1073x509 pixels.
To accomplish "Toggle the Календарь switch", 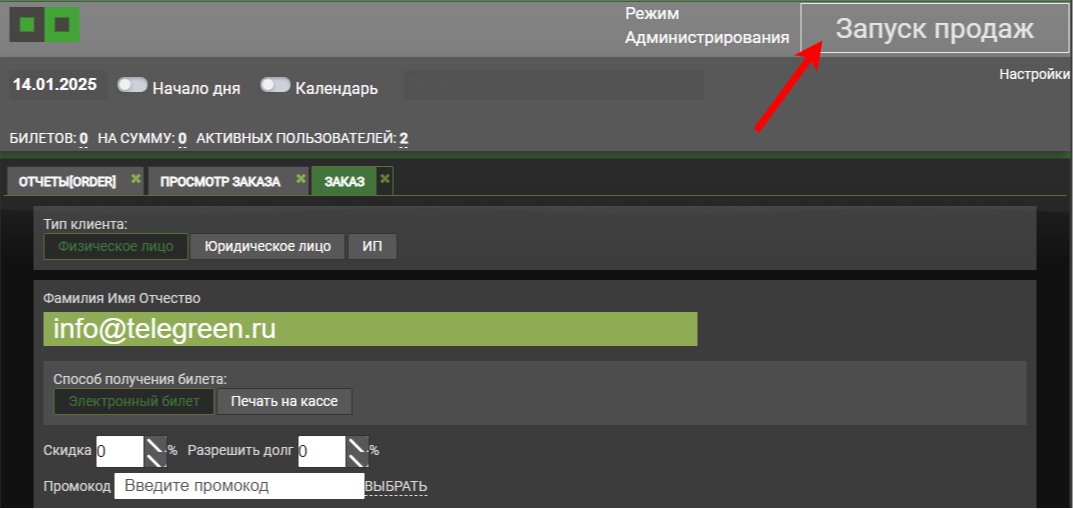I will 275,85.
